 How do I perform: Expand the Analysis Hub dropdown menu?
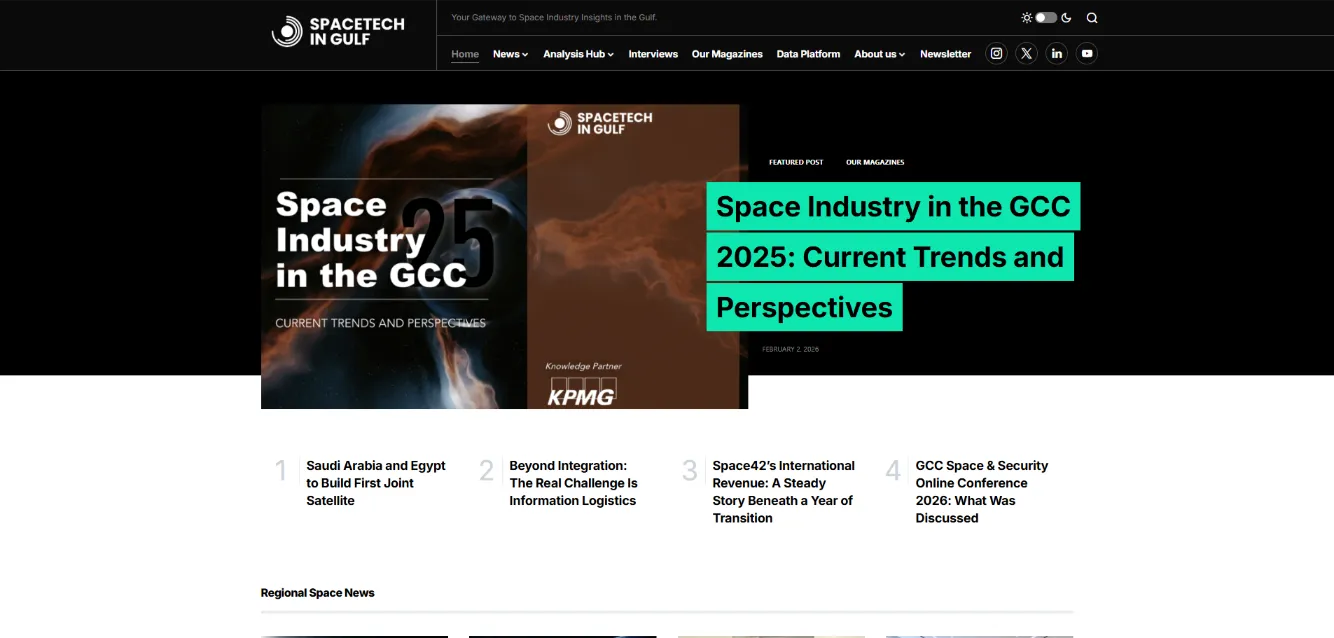[578, 54]
